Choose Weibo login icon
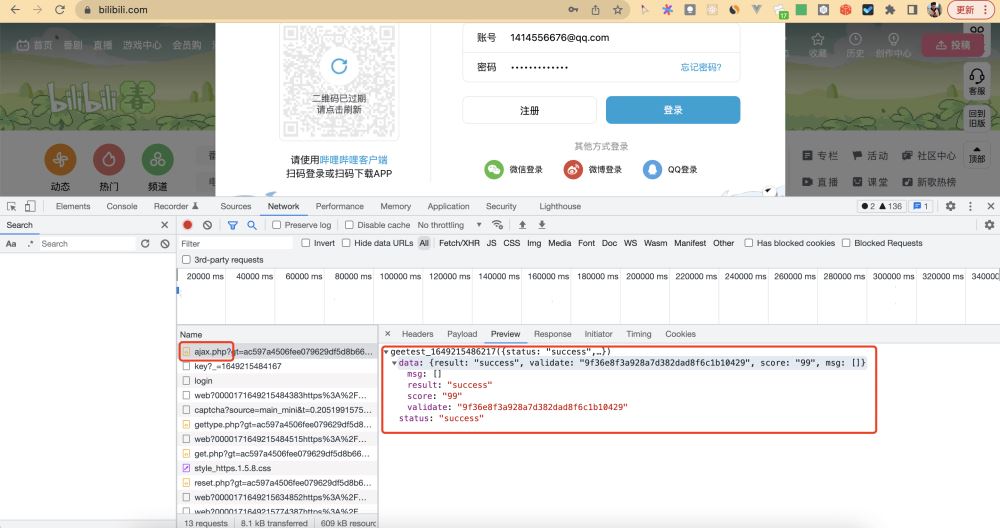Screen dimensions: 1000x528 [x=573, y=170]
